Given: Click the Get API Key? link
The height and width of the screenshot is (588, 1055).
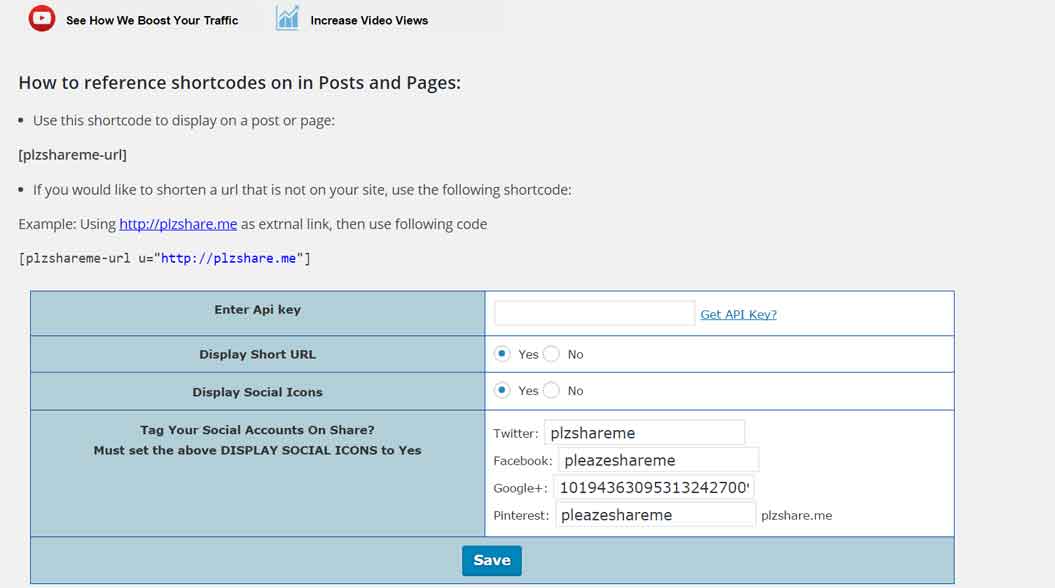Looking at the screenshot, I should 738,314.
